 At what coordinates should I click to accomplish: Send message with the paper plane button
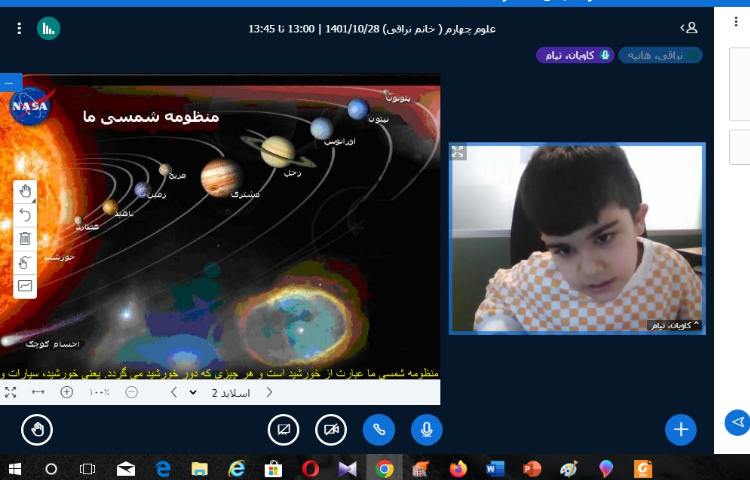pos(738,422)
